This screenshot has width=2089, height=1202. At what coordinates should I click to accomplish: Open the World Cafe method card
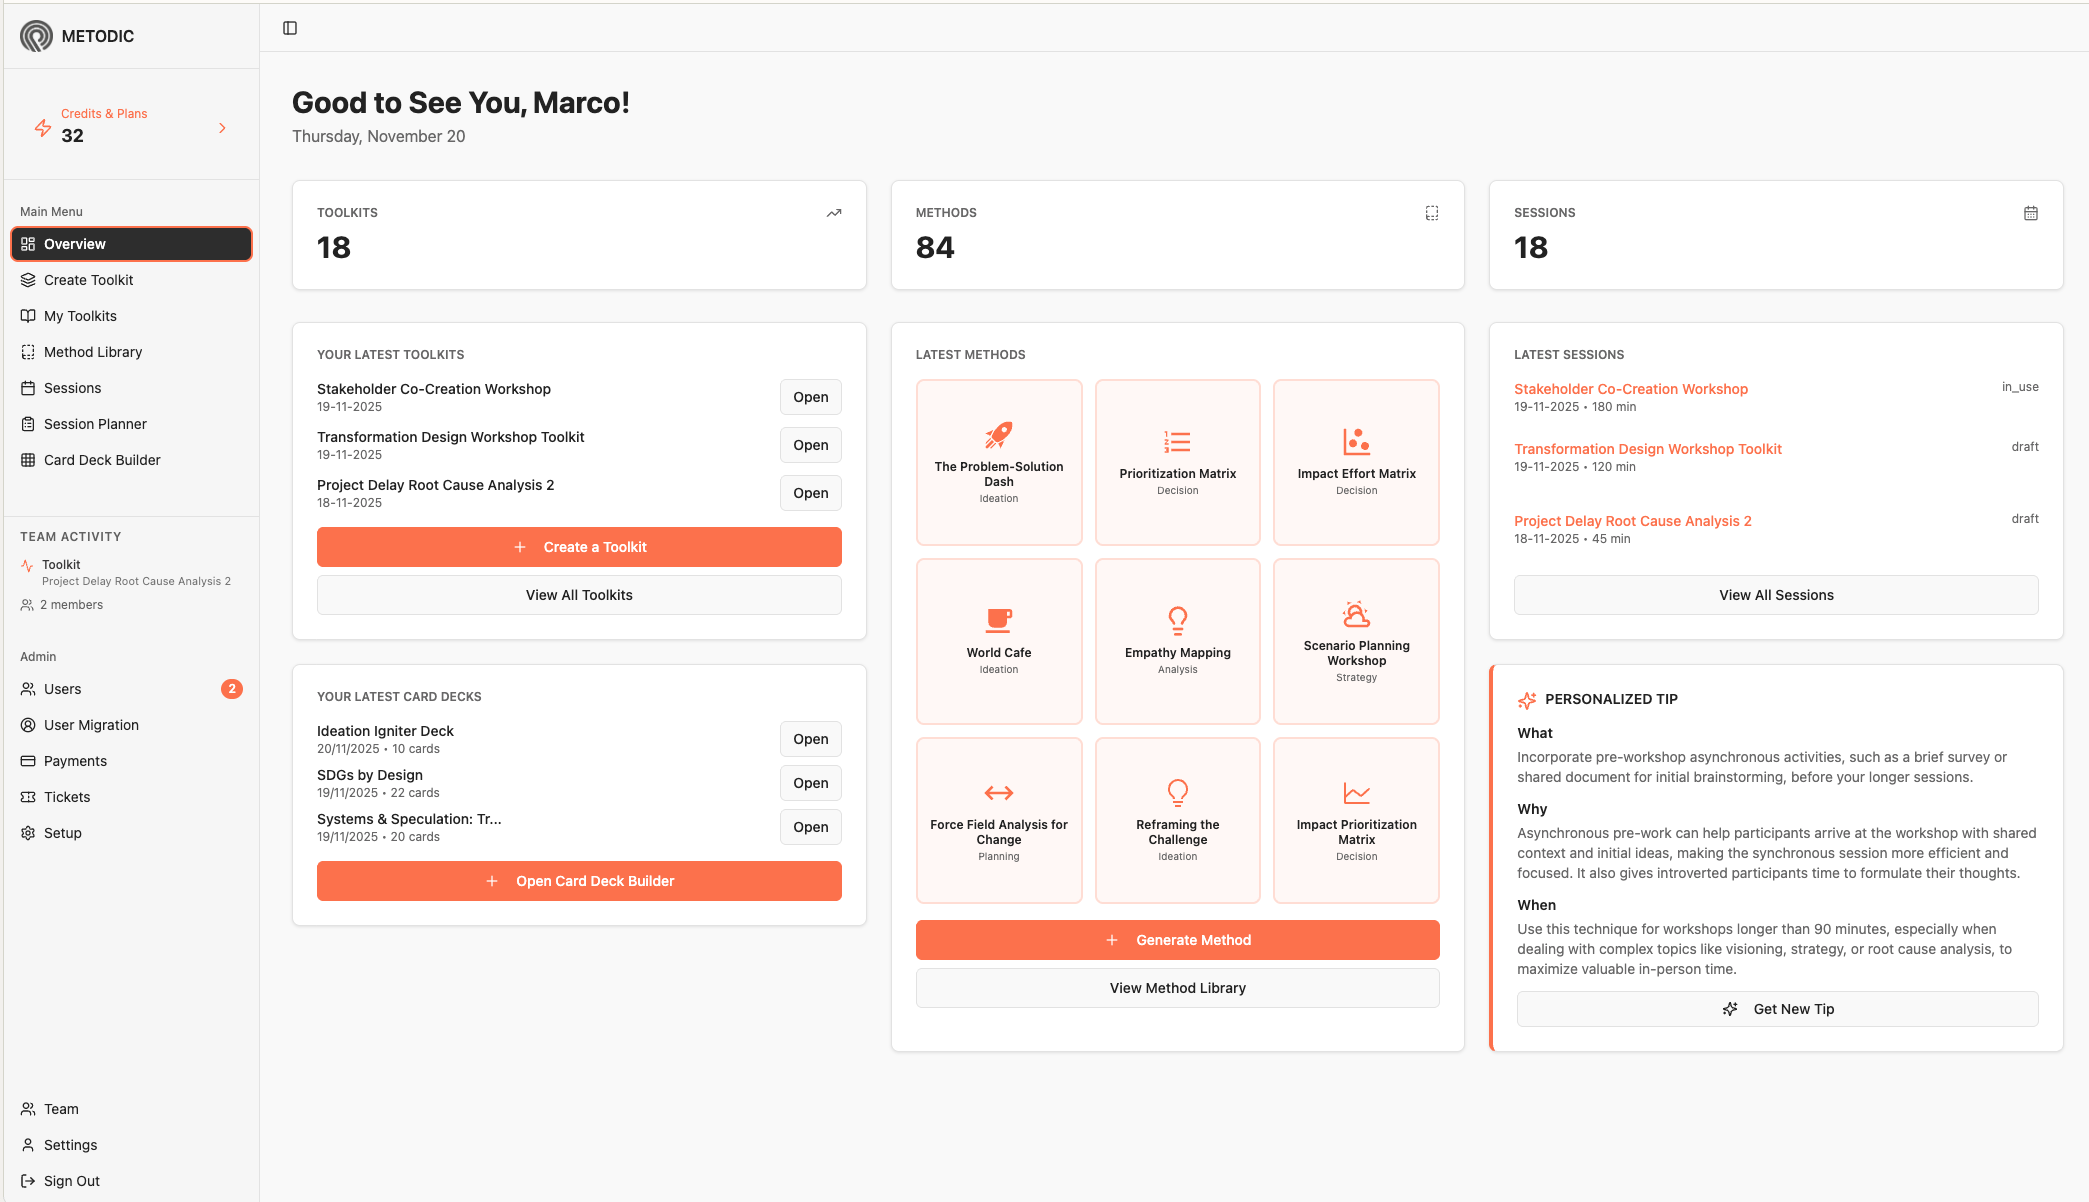[x=998, y=641]
